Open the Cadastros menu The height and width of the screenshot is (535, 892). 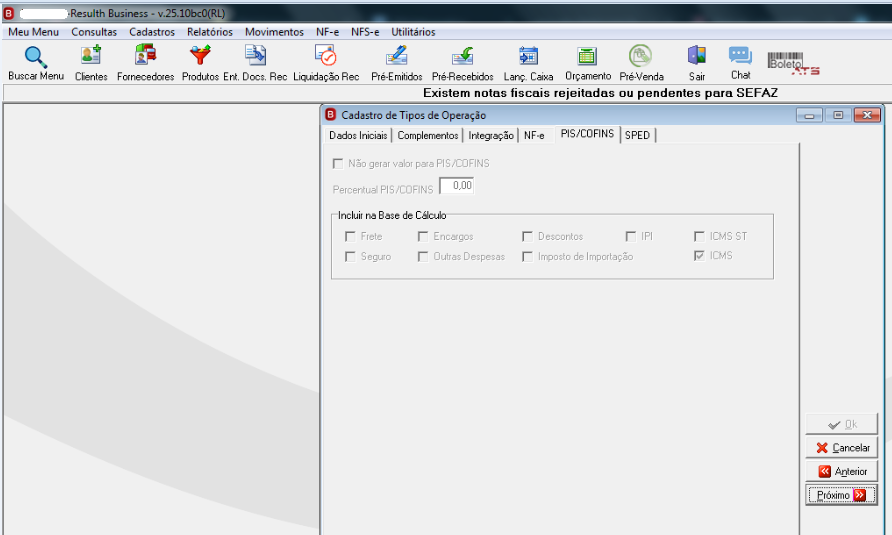point(152,32)
